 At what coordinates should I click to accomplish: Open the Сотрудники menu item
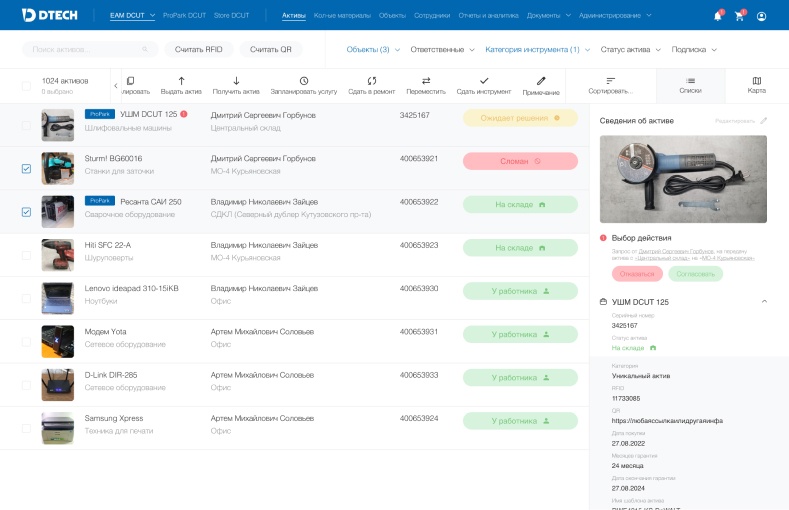click(x=432, y=16)
